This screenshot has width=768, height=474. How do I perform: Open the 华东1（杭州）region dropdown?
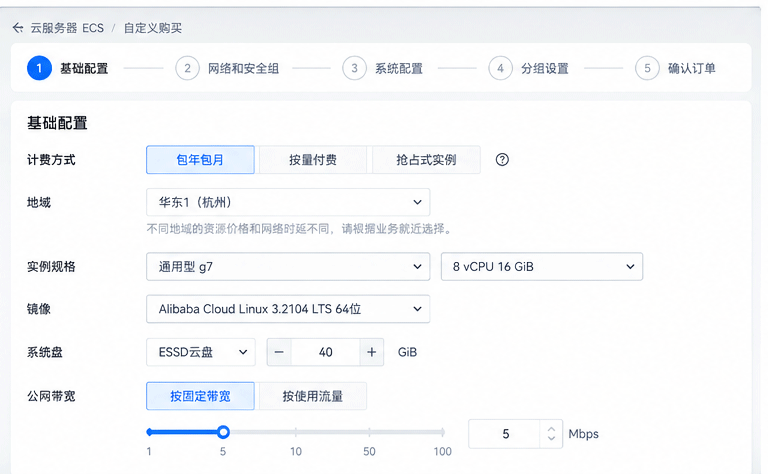[288, 202]
